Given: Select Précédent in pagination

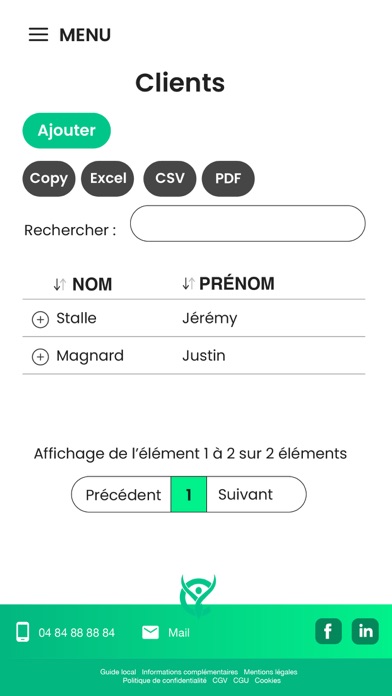Looking at the screenshot, I should click(x=121, y=494).
